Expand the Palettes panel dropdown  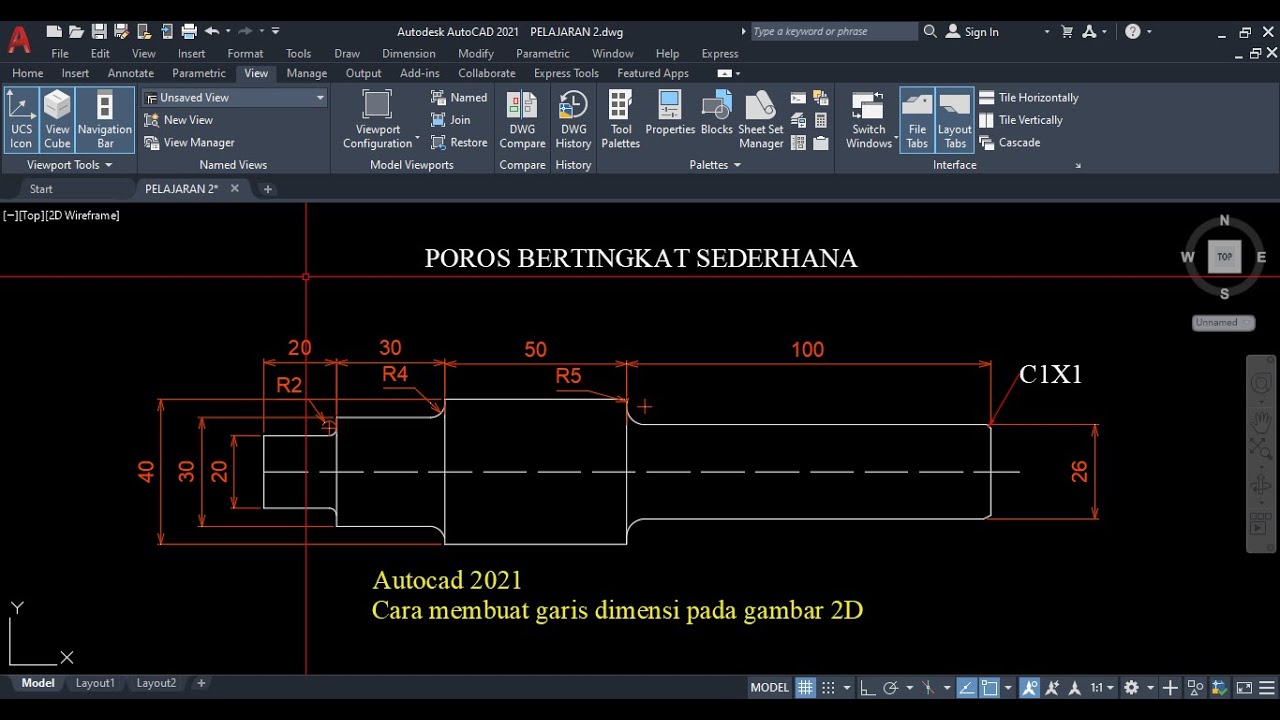(x=715, y=165)
